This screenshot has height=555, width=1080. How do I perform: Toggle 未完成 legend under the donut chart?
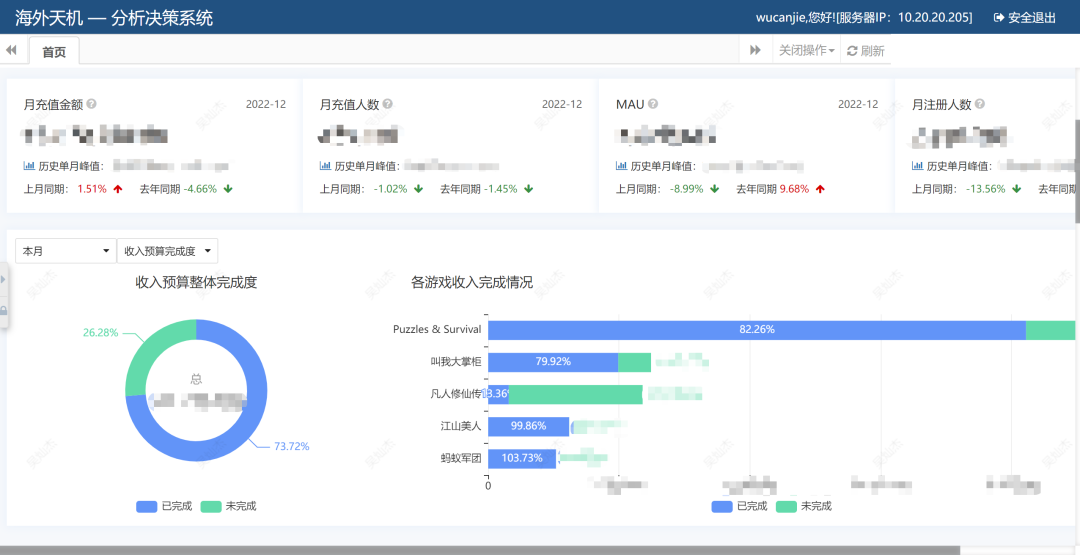click(229, 506)
